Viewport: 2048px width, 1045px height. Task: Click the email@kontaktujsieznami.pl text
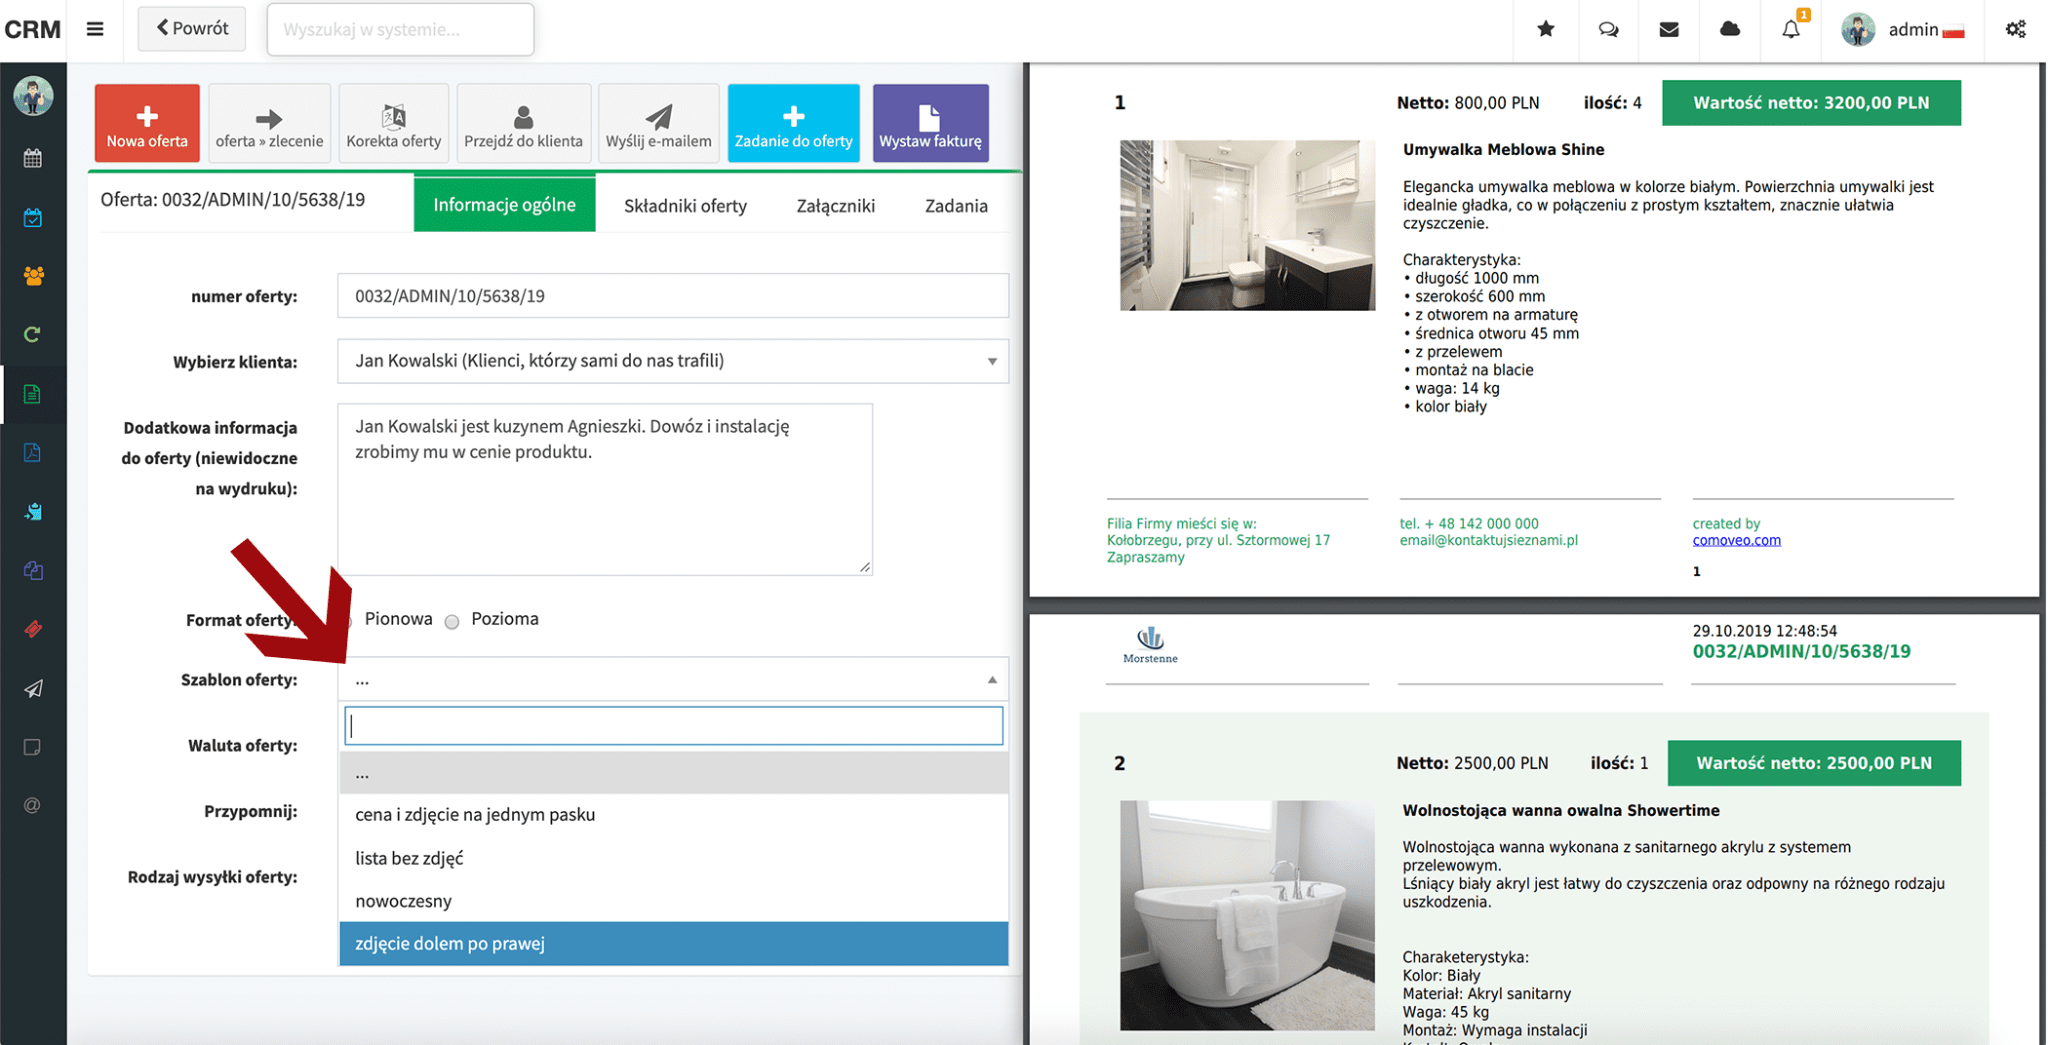click(x=1488, y=540)
